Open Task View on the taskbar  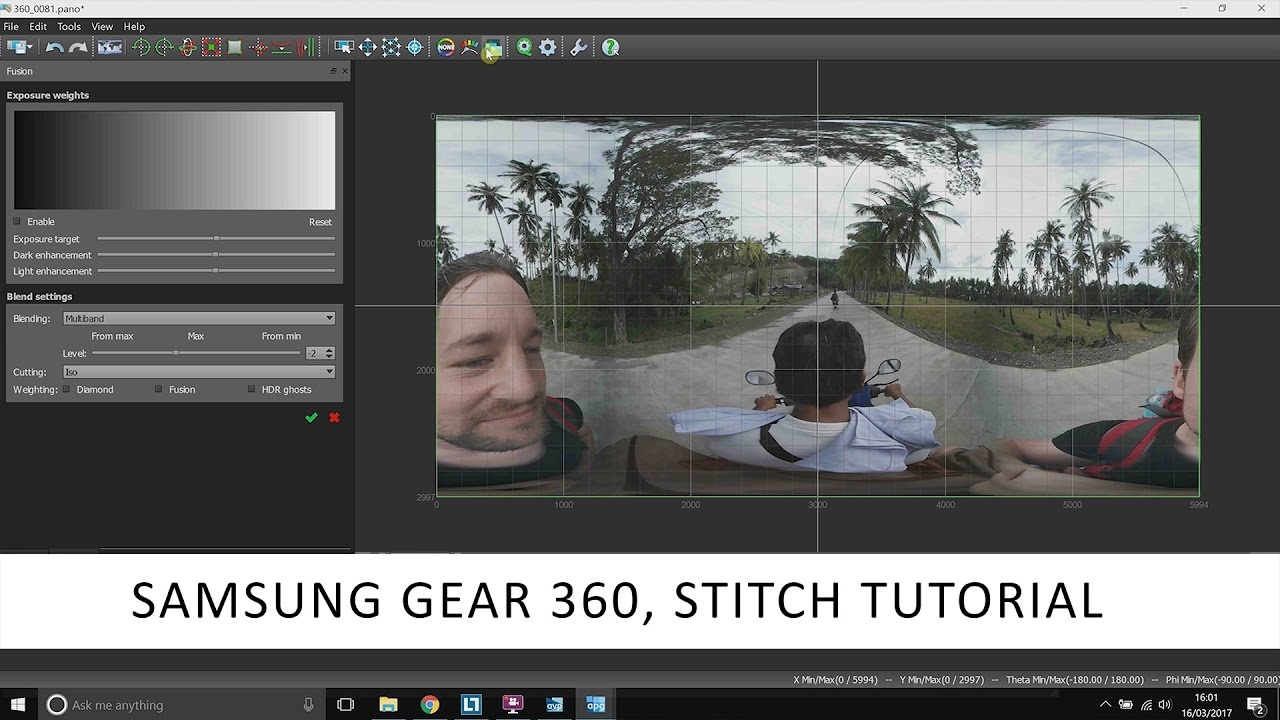(346, 705)
